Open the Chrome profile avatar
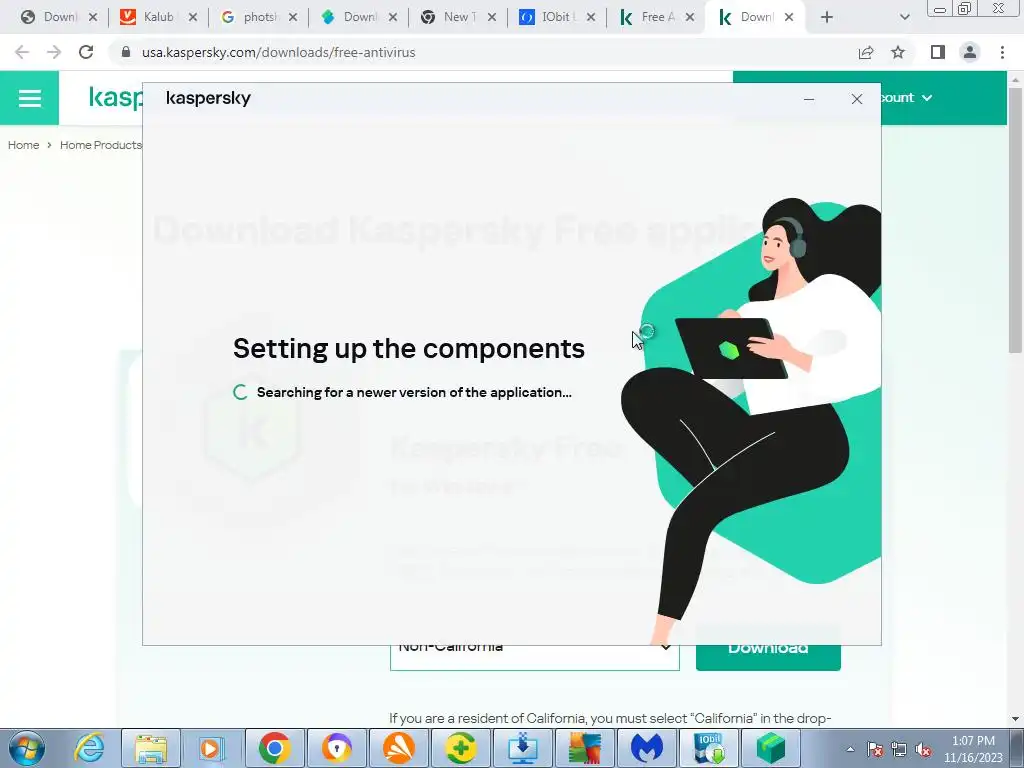 tap(970, 52)
